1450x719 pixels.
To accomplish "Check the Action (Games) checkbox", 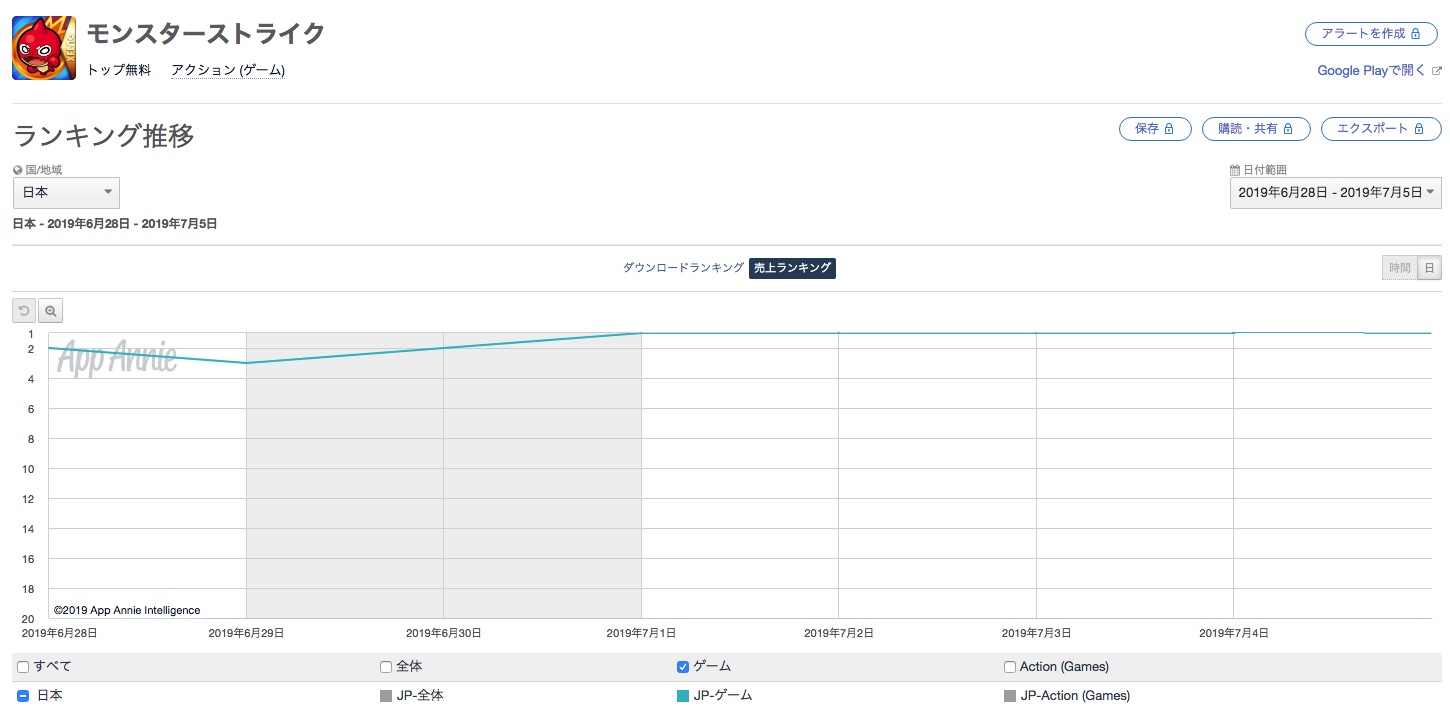I will 1010,667.
